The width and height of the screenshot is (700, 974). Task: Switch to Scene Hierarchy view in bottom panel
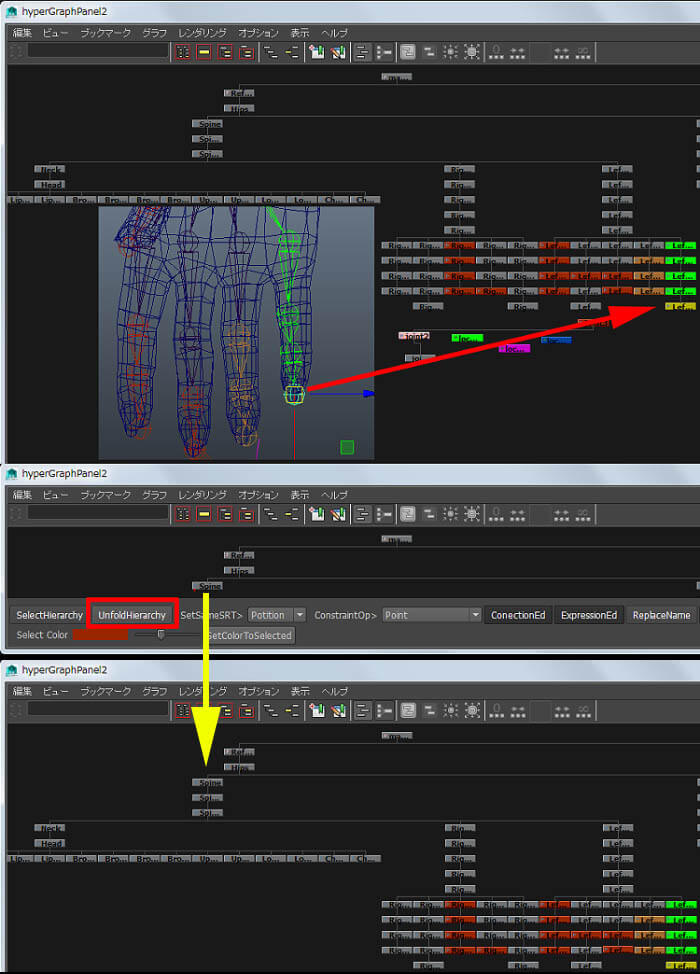270,711
